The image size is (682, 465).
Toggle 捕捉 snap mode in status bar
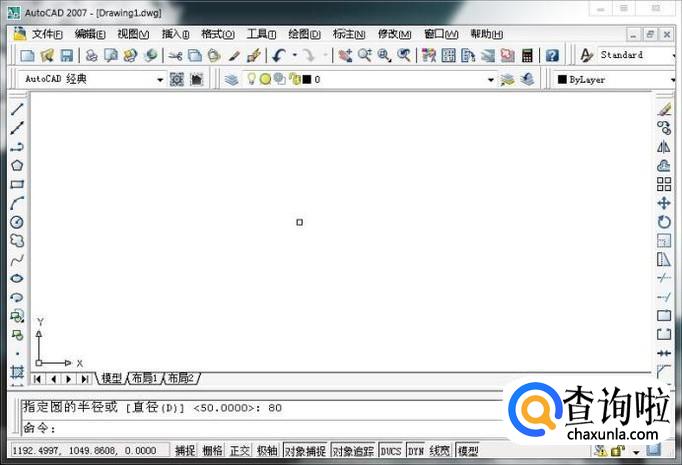[185, 451]
